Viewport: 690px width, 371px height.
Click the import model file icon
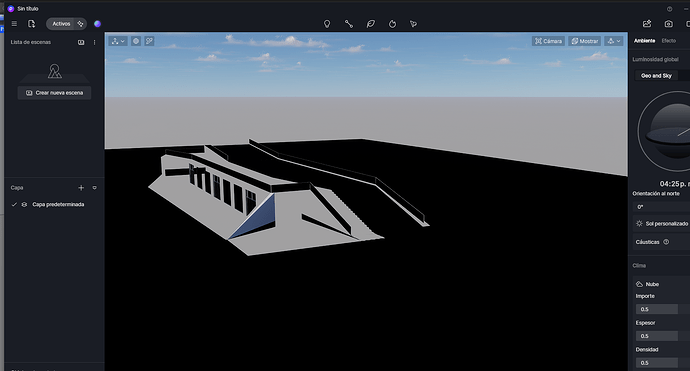[31, 24]
